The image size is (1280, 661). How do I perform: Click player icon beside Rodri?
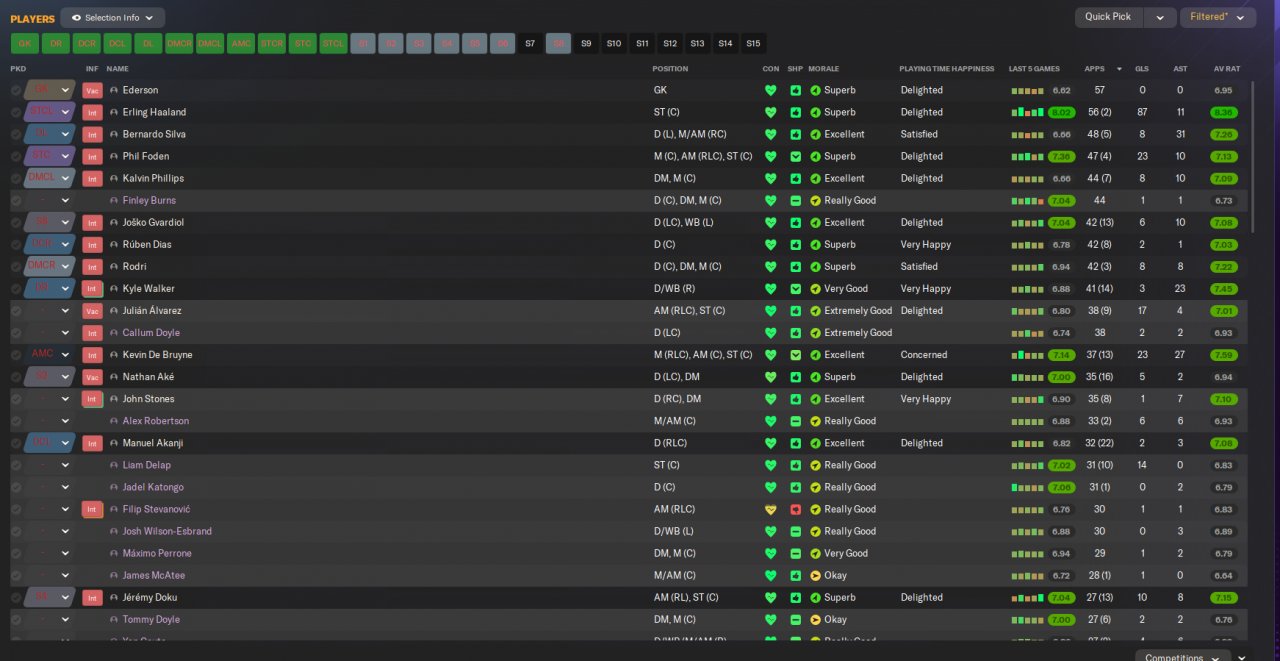(114, 267)
